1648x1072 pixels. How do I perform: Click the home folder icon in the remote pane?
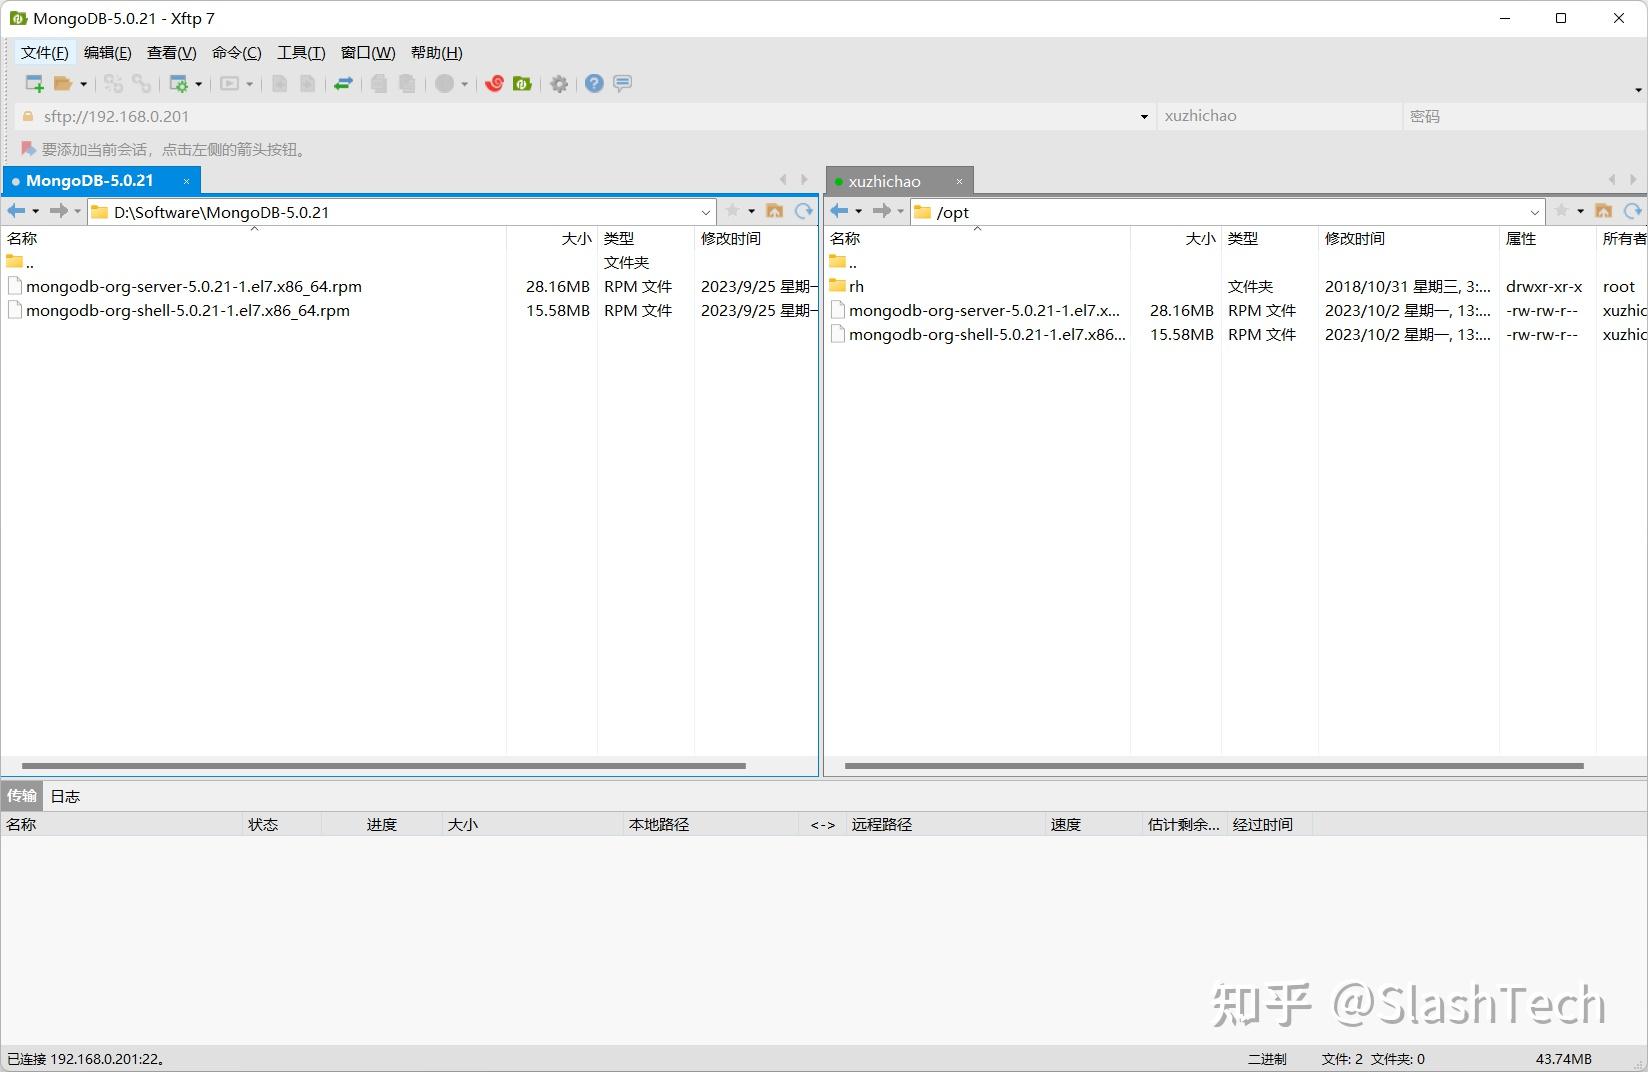click(x=1603, y=211)
